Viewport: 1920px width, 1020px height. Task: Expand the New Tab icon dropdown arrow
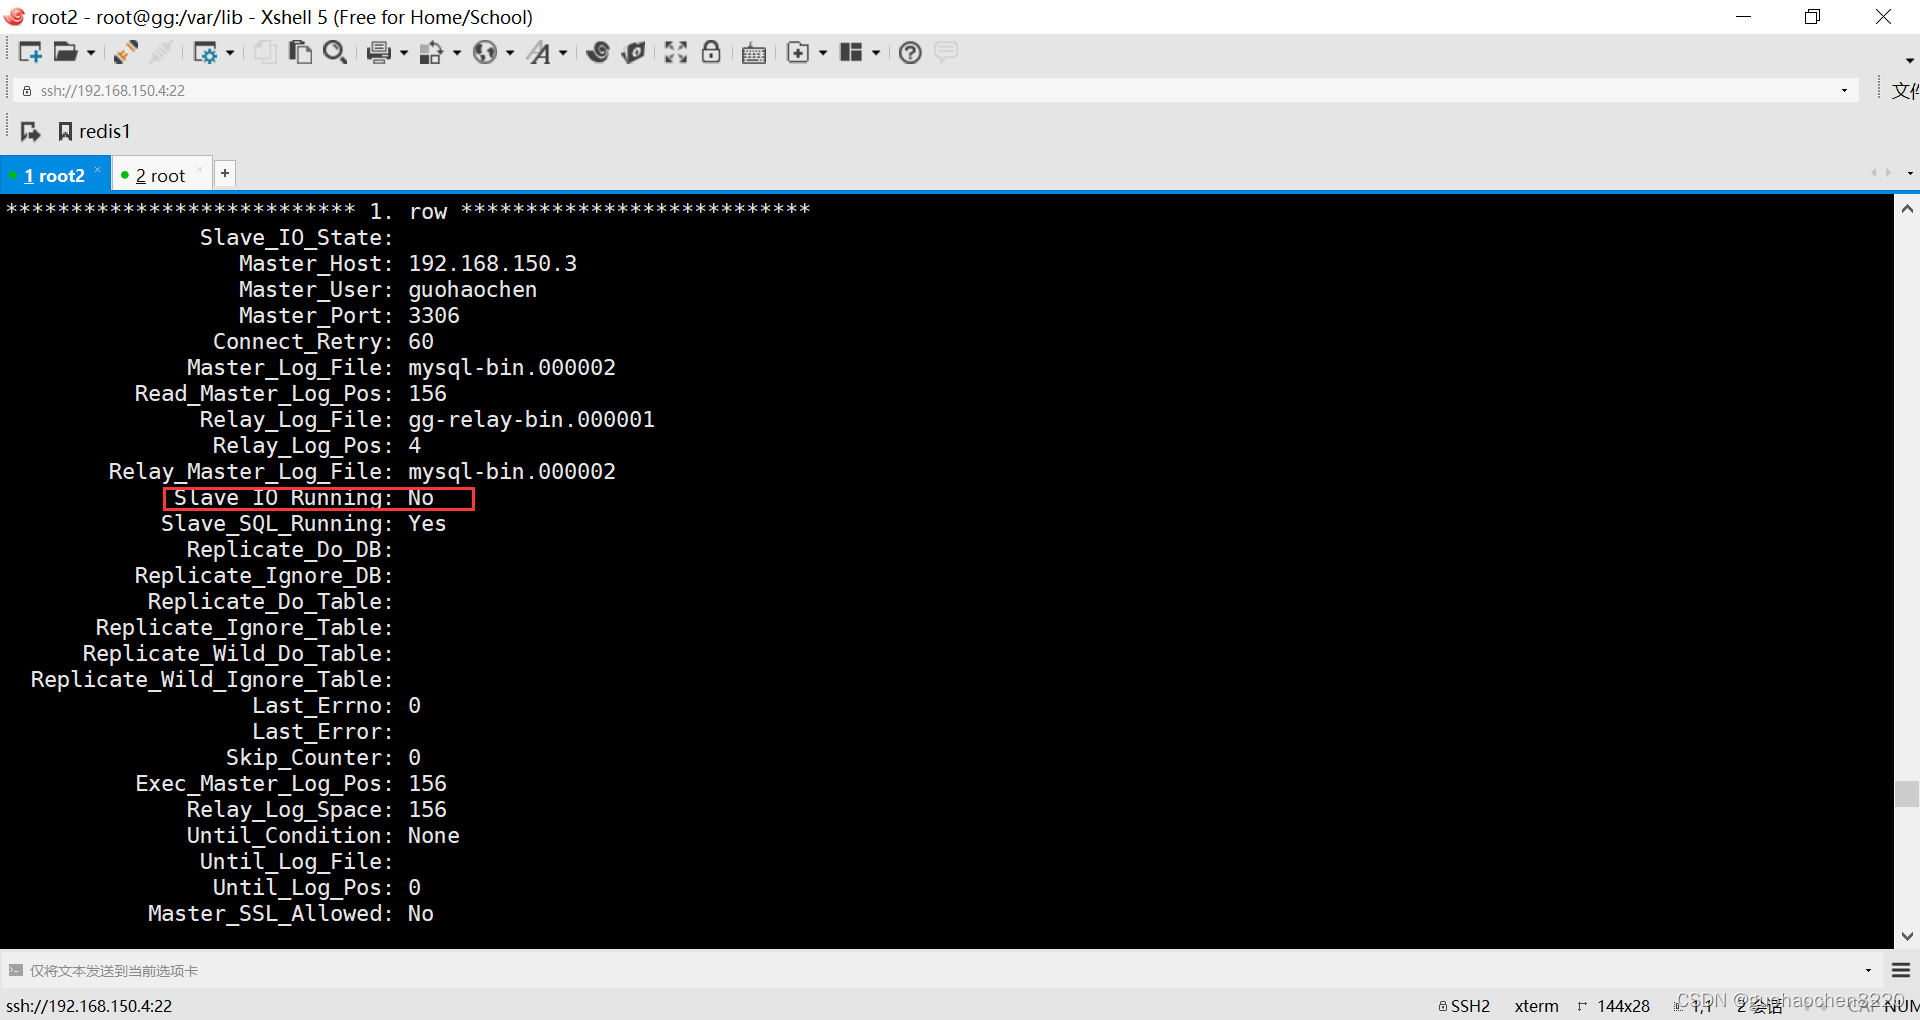pos(823,53)
